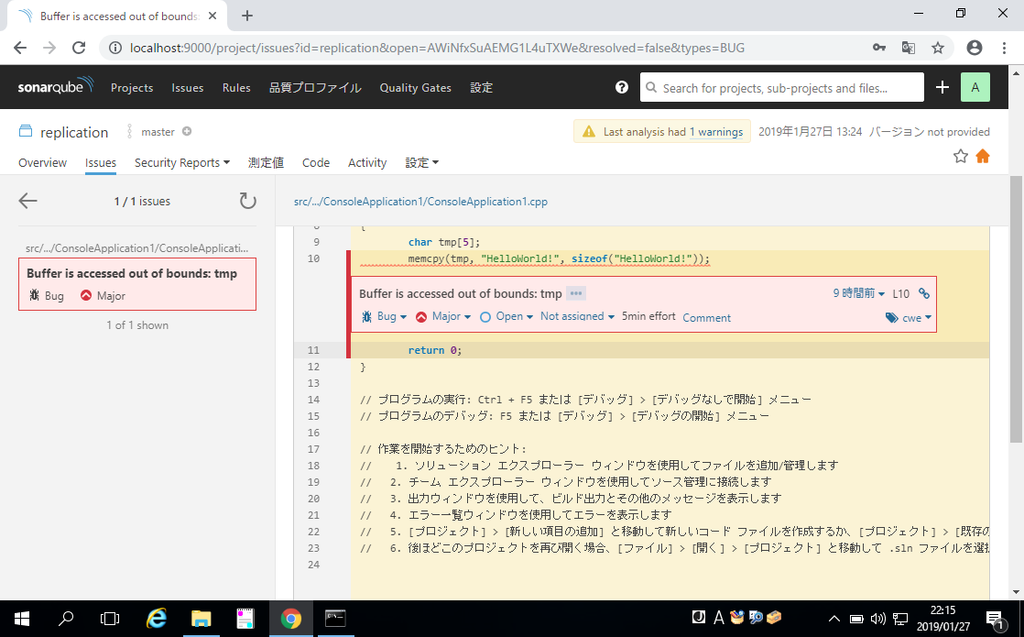The height and width of the screenshot is (637, 1024).
Task: Open Internet Explorer from taskbar
Action: (157, 618)
